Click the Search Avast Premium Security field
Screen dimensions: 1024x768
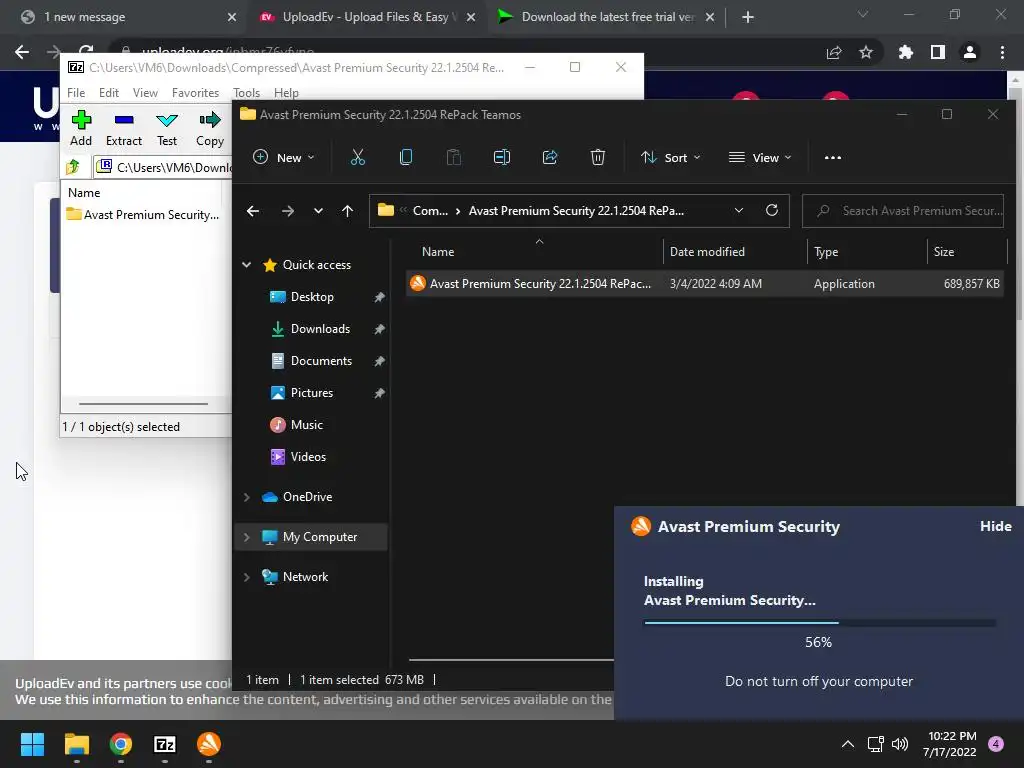(x=903, y=211)
